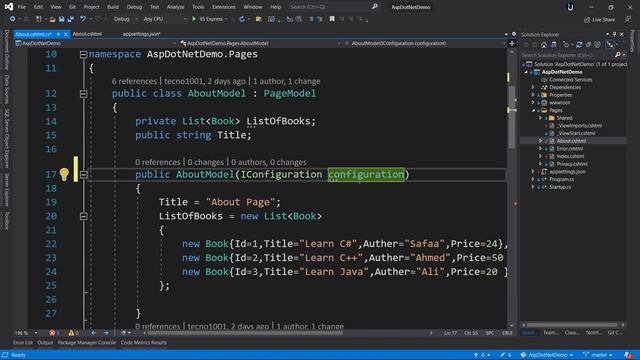Open the Build menu

click(x=113, y=7)
